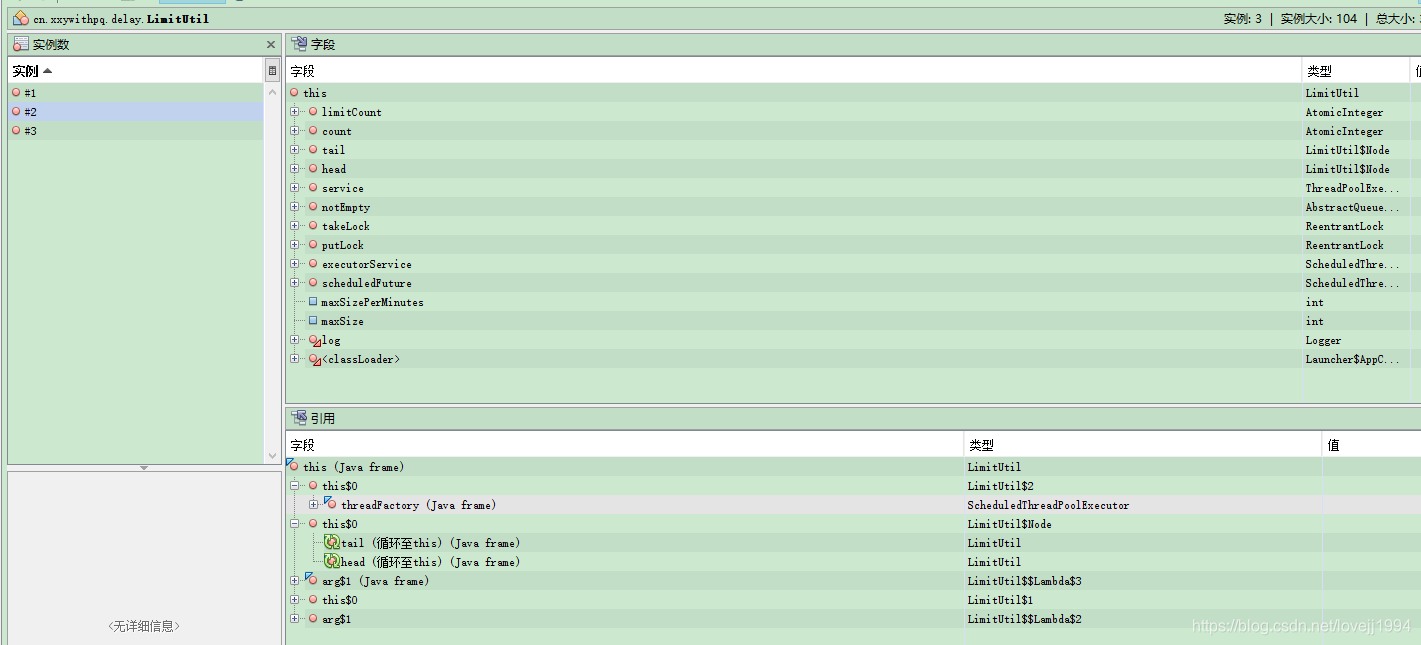Expand the notEmpty field node
Viewport: 1421px width, 645px height.
[295, 207]
